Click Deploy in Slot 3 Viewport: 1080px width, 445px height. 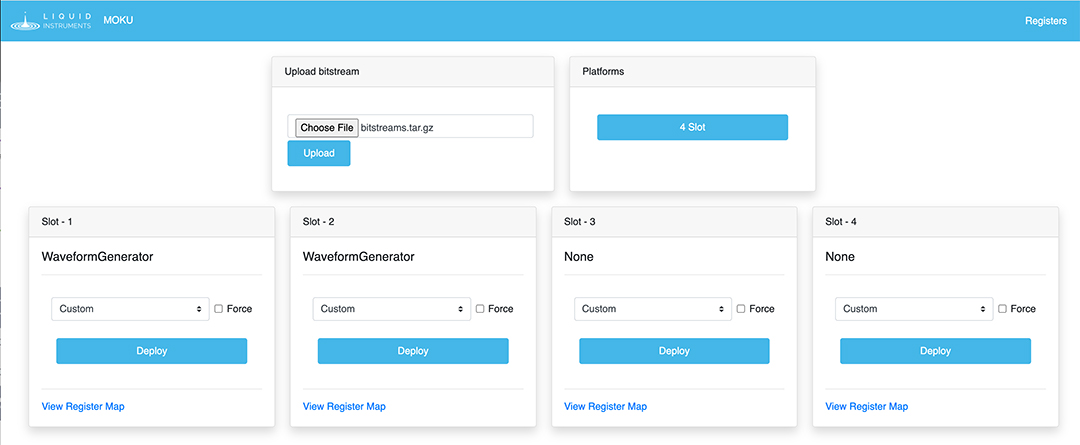674,351
